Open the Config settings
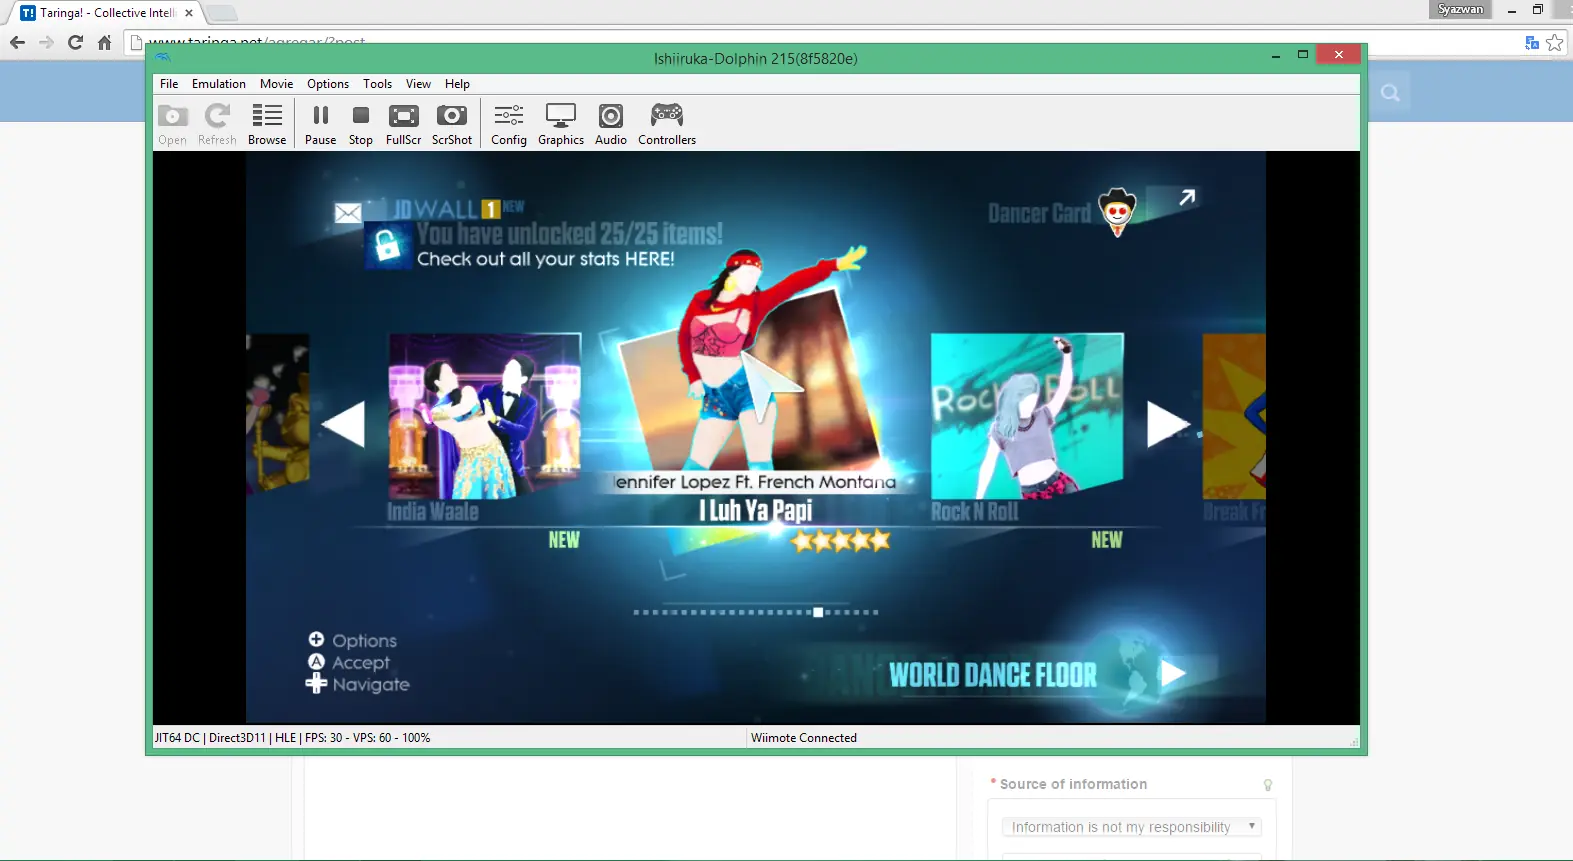This screenshot has height=861, width=1573. [x=509, y=125]
